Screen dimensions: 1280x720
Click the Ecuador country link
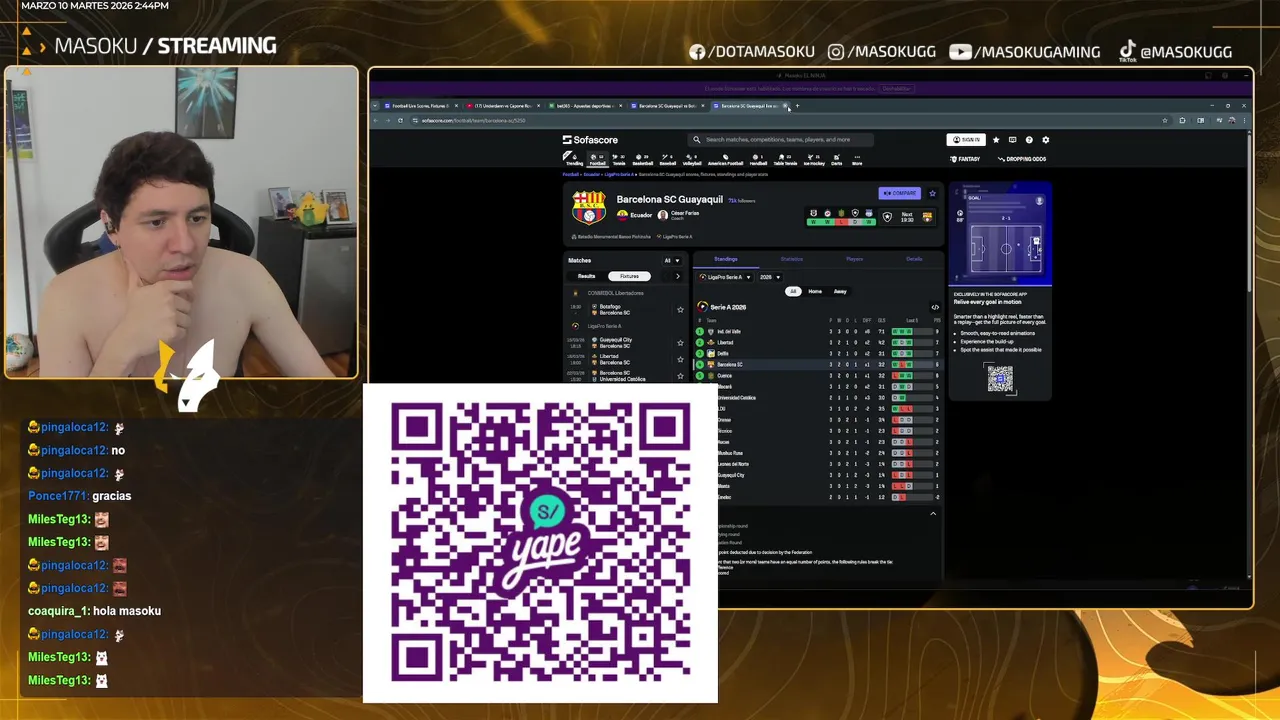634,215
